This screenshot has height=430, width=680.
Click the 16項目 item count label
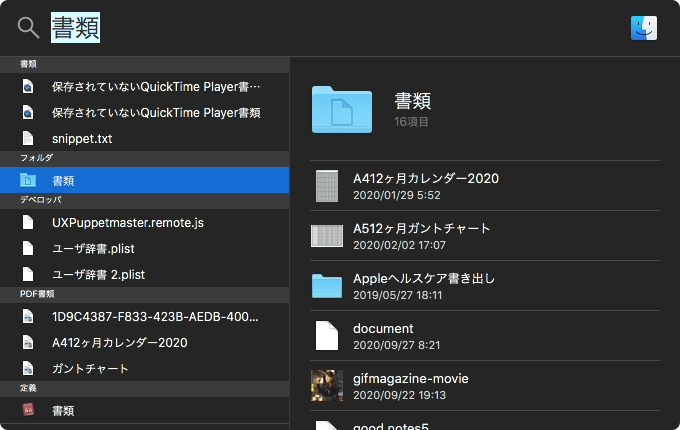coord(411,122)
